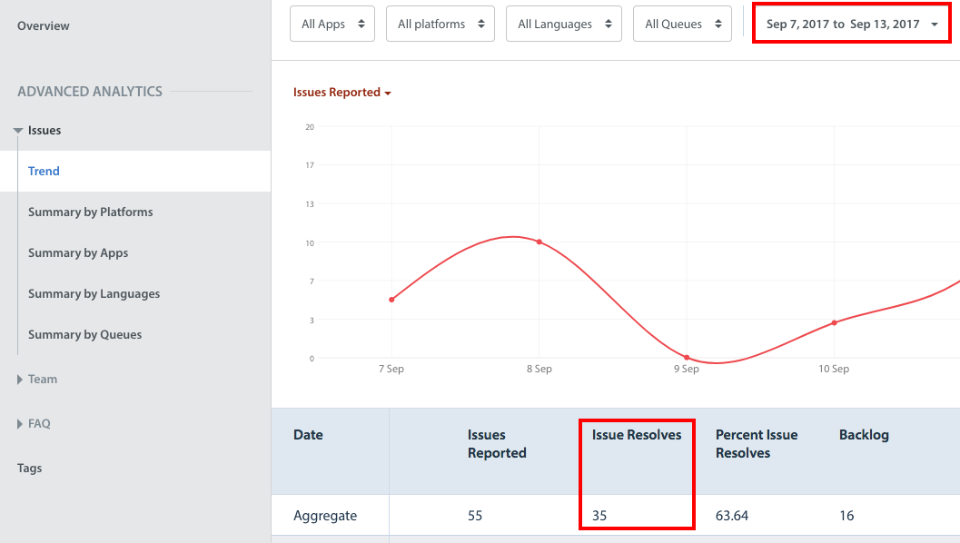Click the Backlog column header
The image size is (960, 543).
864,435
